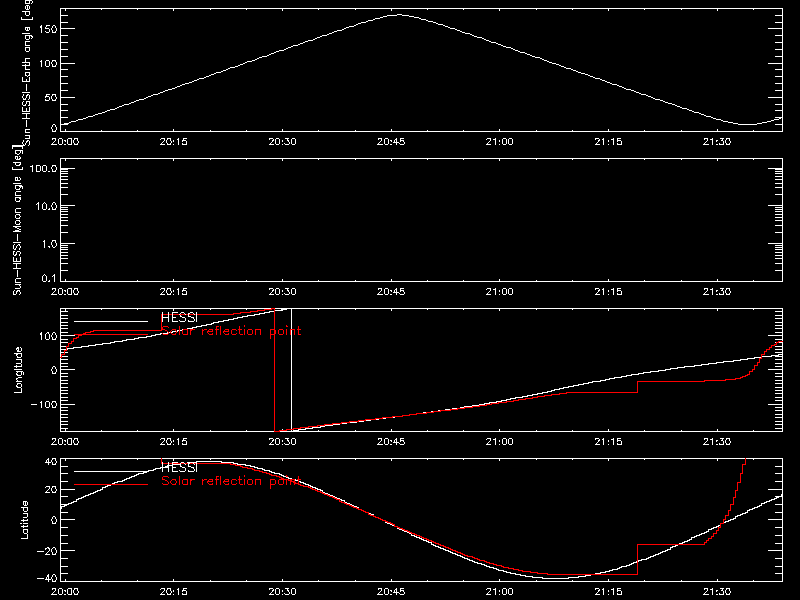Viewport: 800px width, 600px height.
Task: Click 20:45 time label under Moon angle plot
Action: 391,291
